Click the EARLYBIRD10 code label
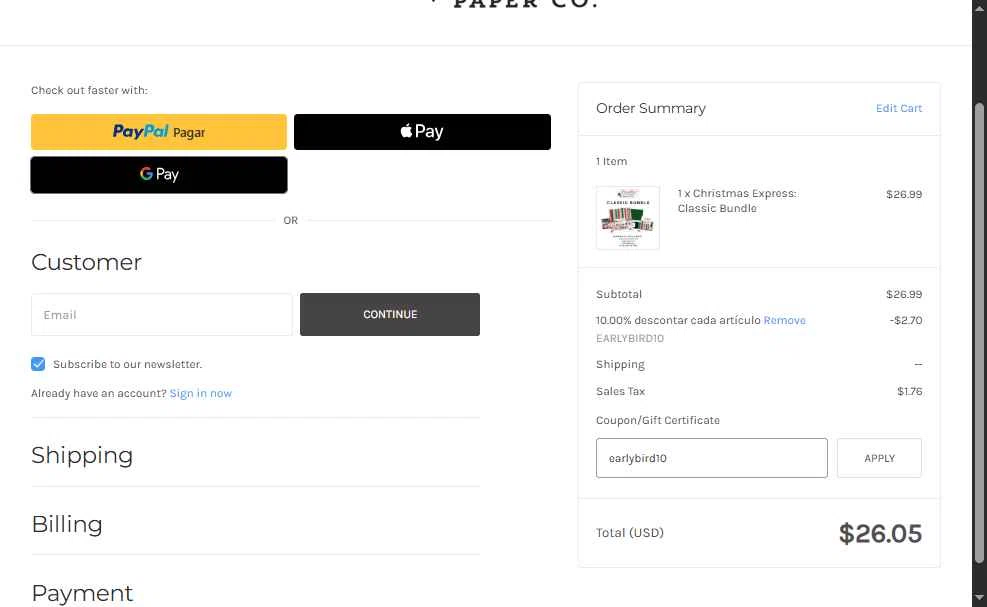Viewport: 987px width, 607px height. (629, 338)
